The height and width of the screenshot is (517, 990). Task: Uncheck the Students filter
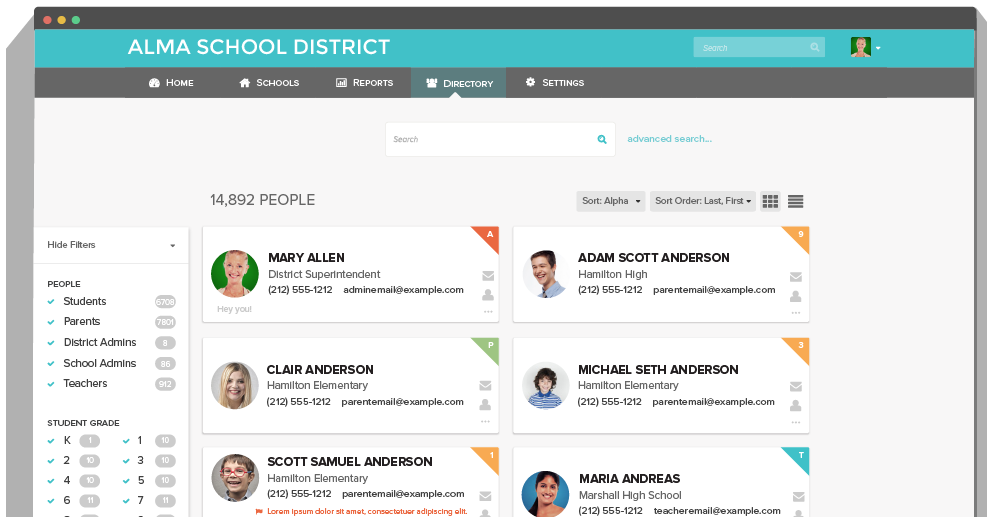coord(51,302)
